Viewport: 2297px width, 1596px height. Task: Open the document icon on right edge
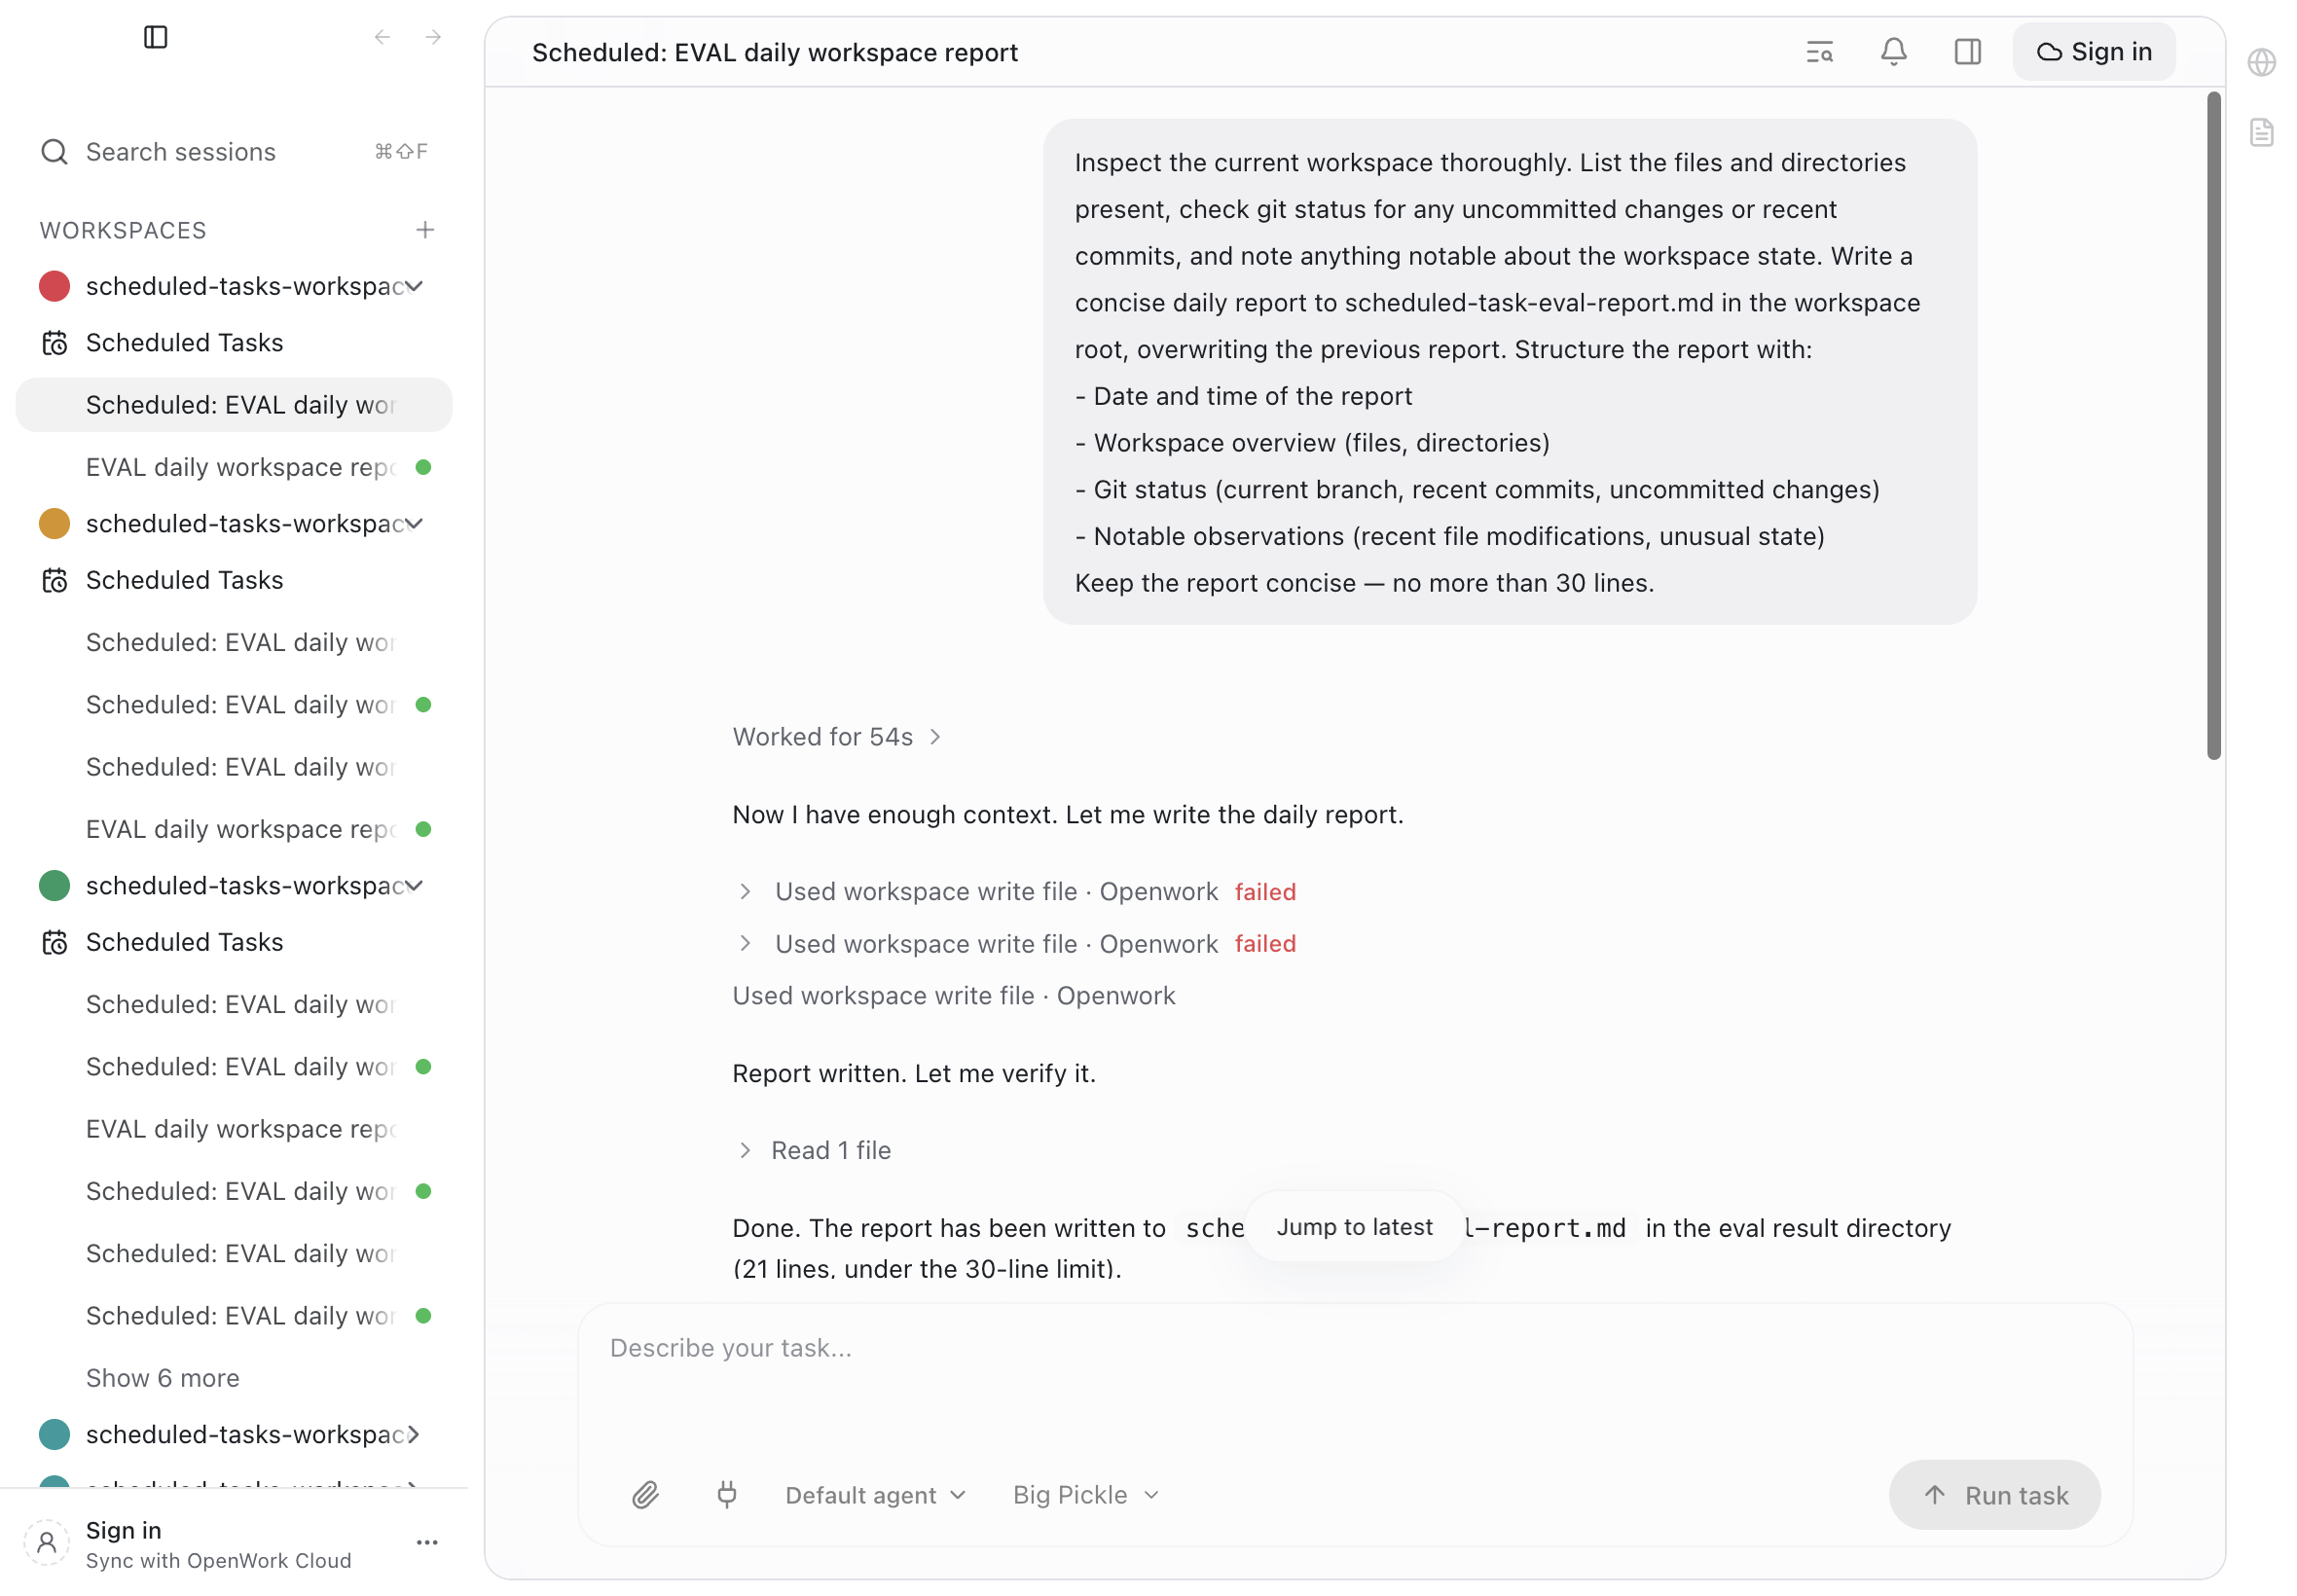[x=2260, y=132]
